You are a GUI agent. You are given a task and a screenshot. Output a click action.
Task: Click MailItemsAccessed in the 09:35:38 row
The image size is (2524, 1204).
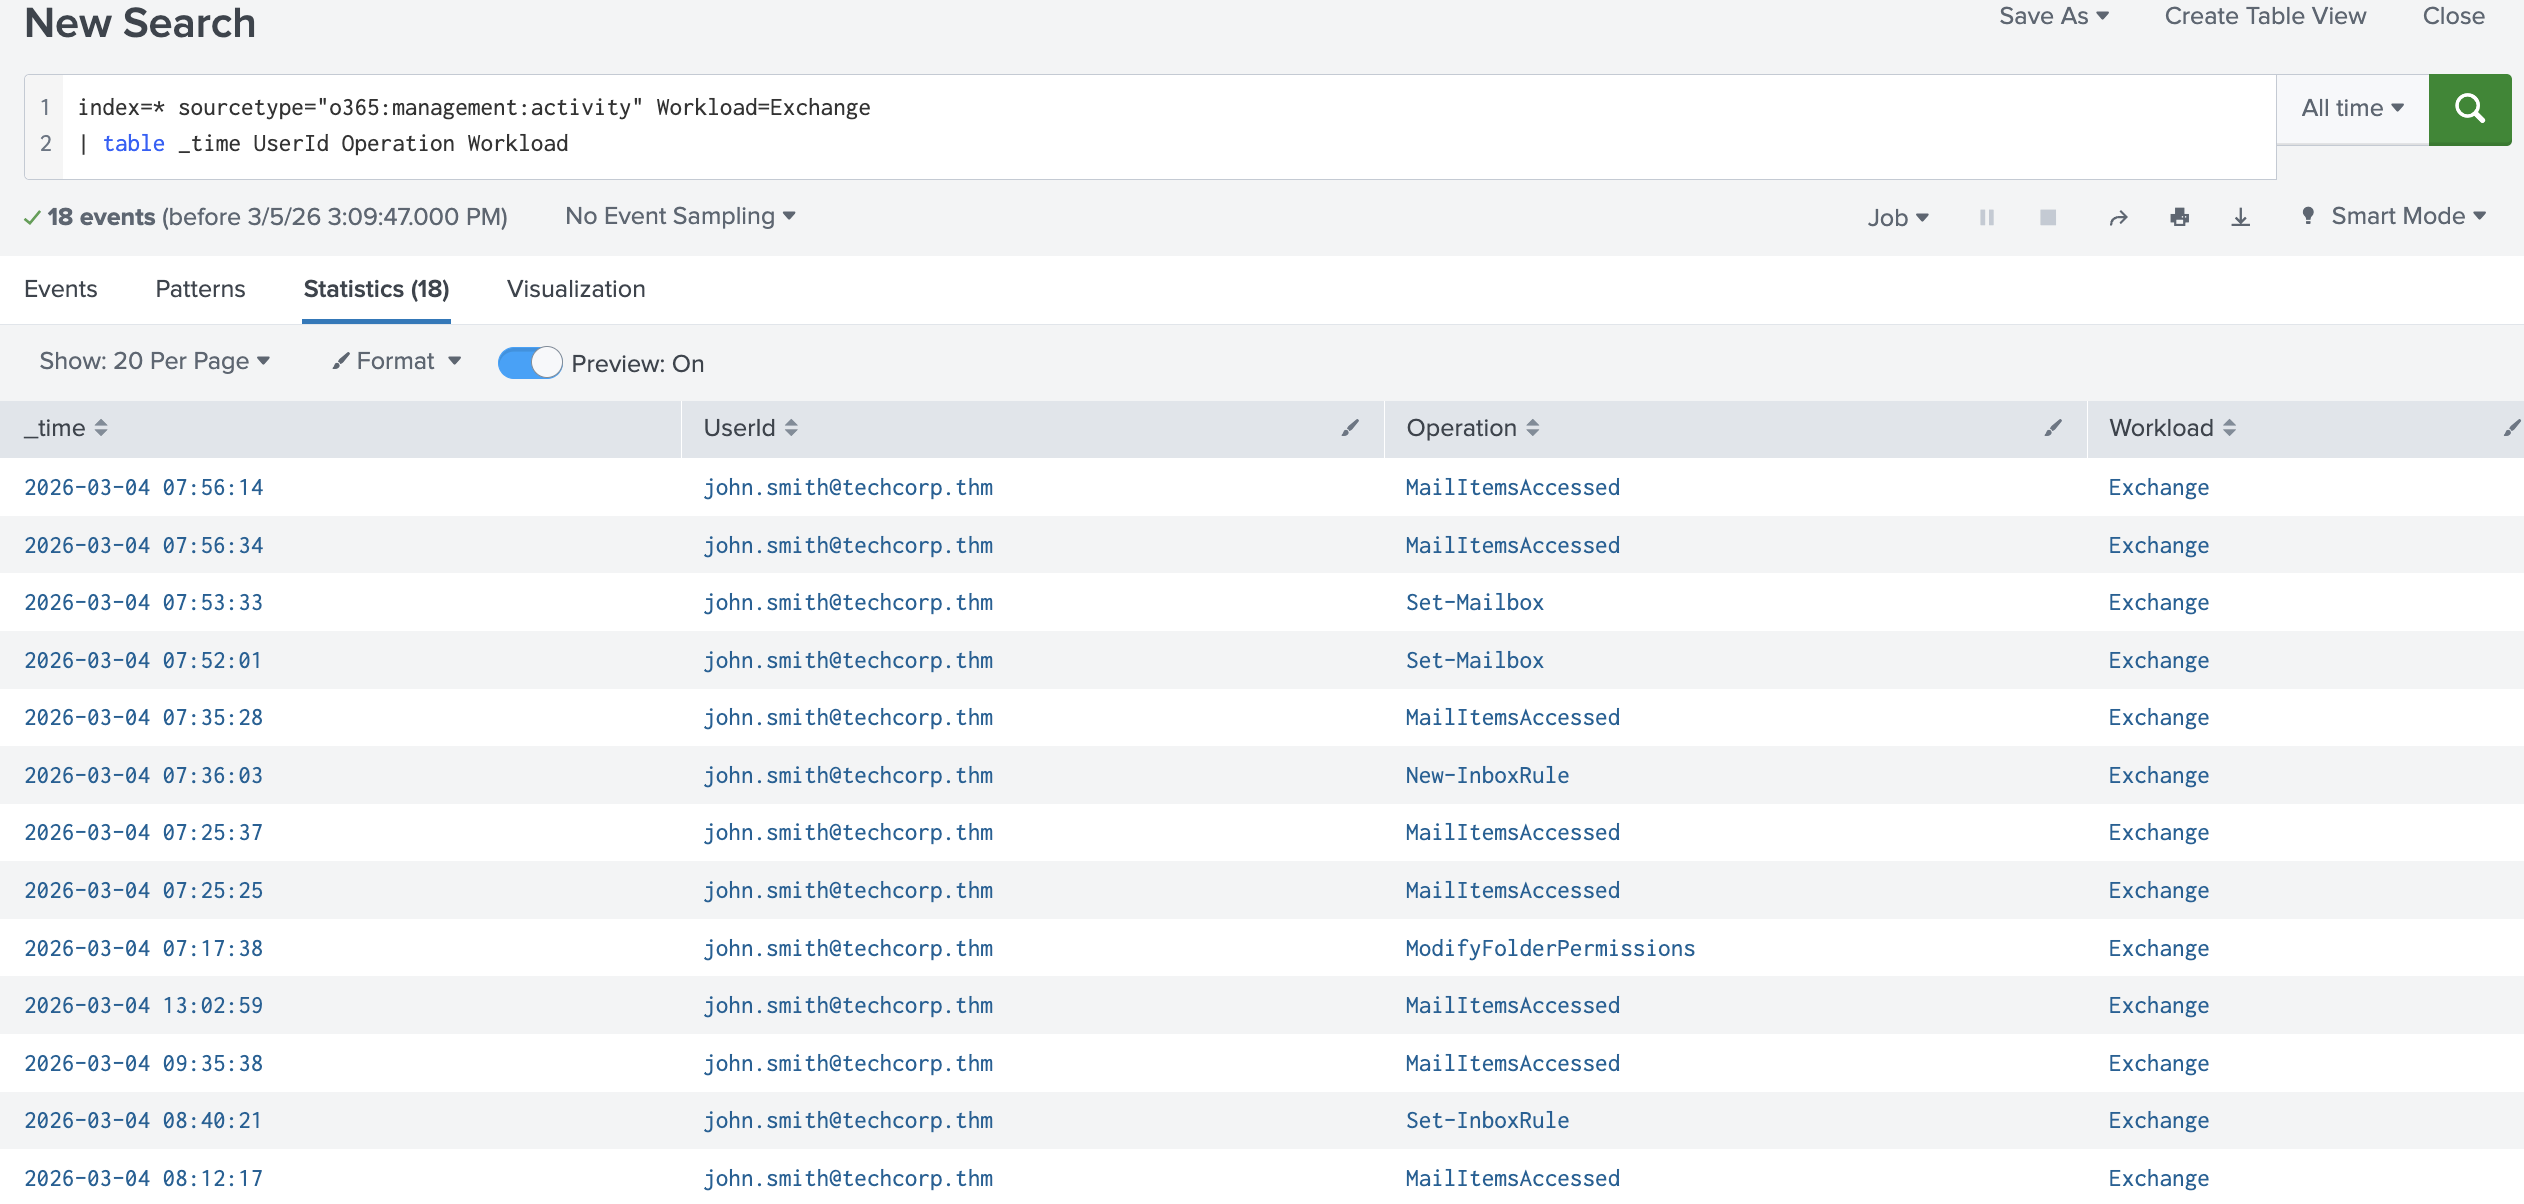(x=1513, y=1063)
